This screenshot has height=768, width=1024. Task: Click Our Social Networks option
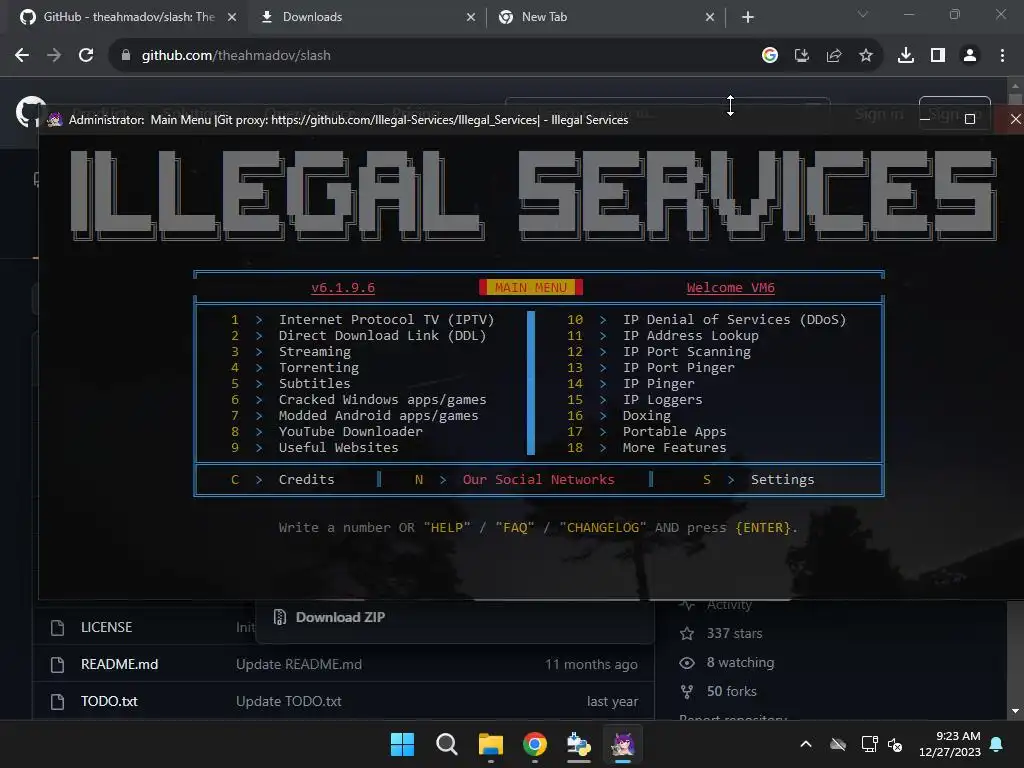point(539,479)
